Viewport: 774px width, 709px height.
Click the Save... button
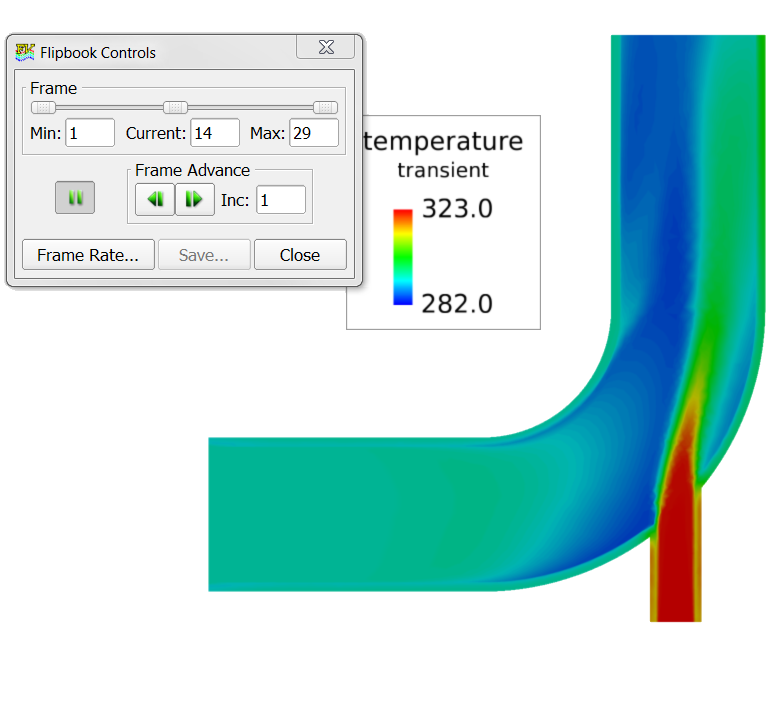[x=204, y=255]
